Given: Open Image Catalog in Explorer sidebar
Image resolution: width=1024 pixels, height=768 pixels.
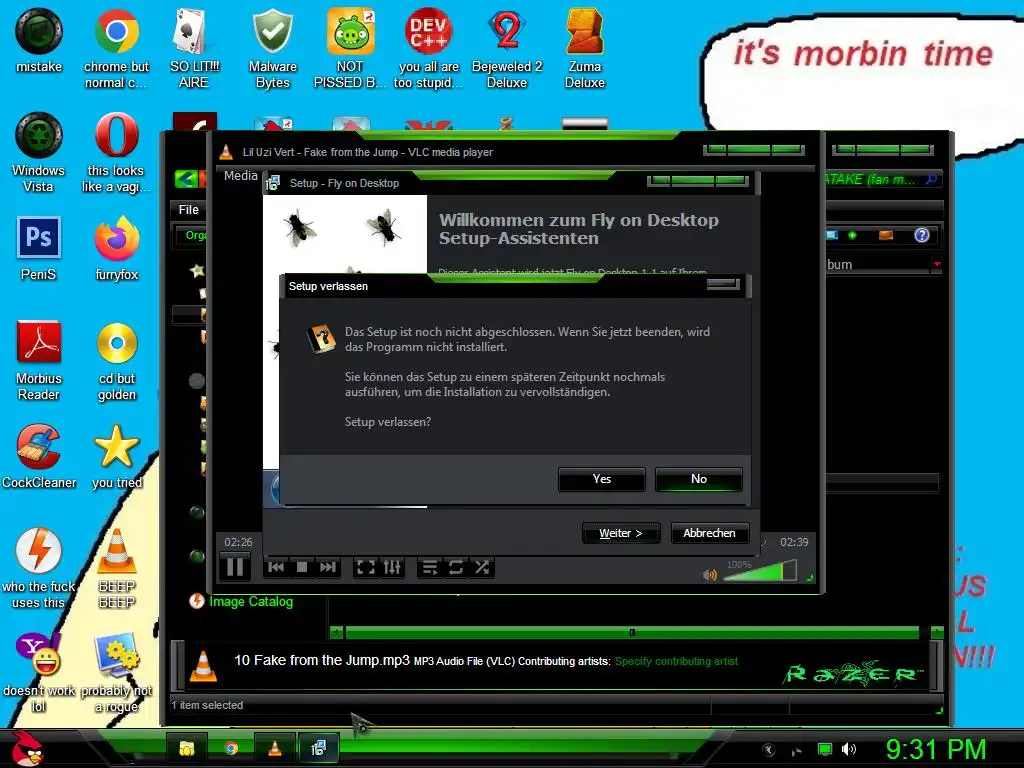Looking at the screenshot, I should [251, 601].
